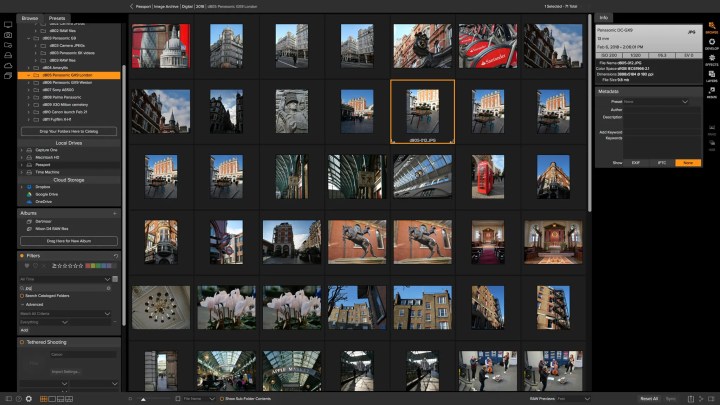Viewport: 720px width, 405px height.
Task: Open the File Name sort dropdown
Action: pyautogui.click(x=199, y=399)
